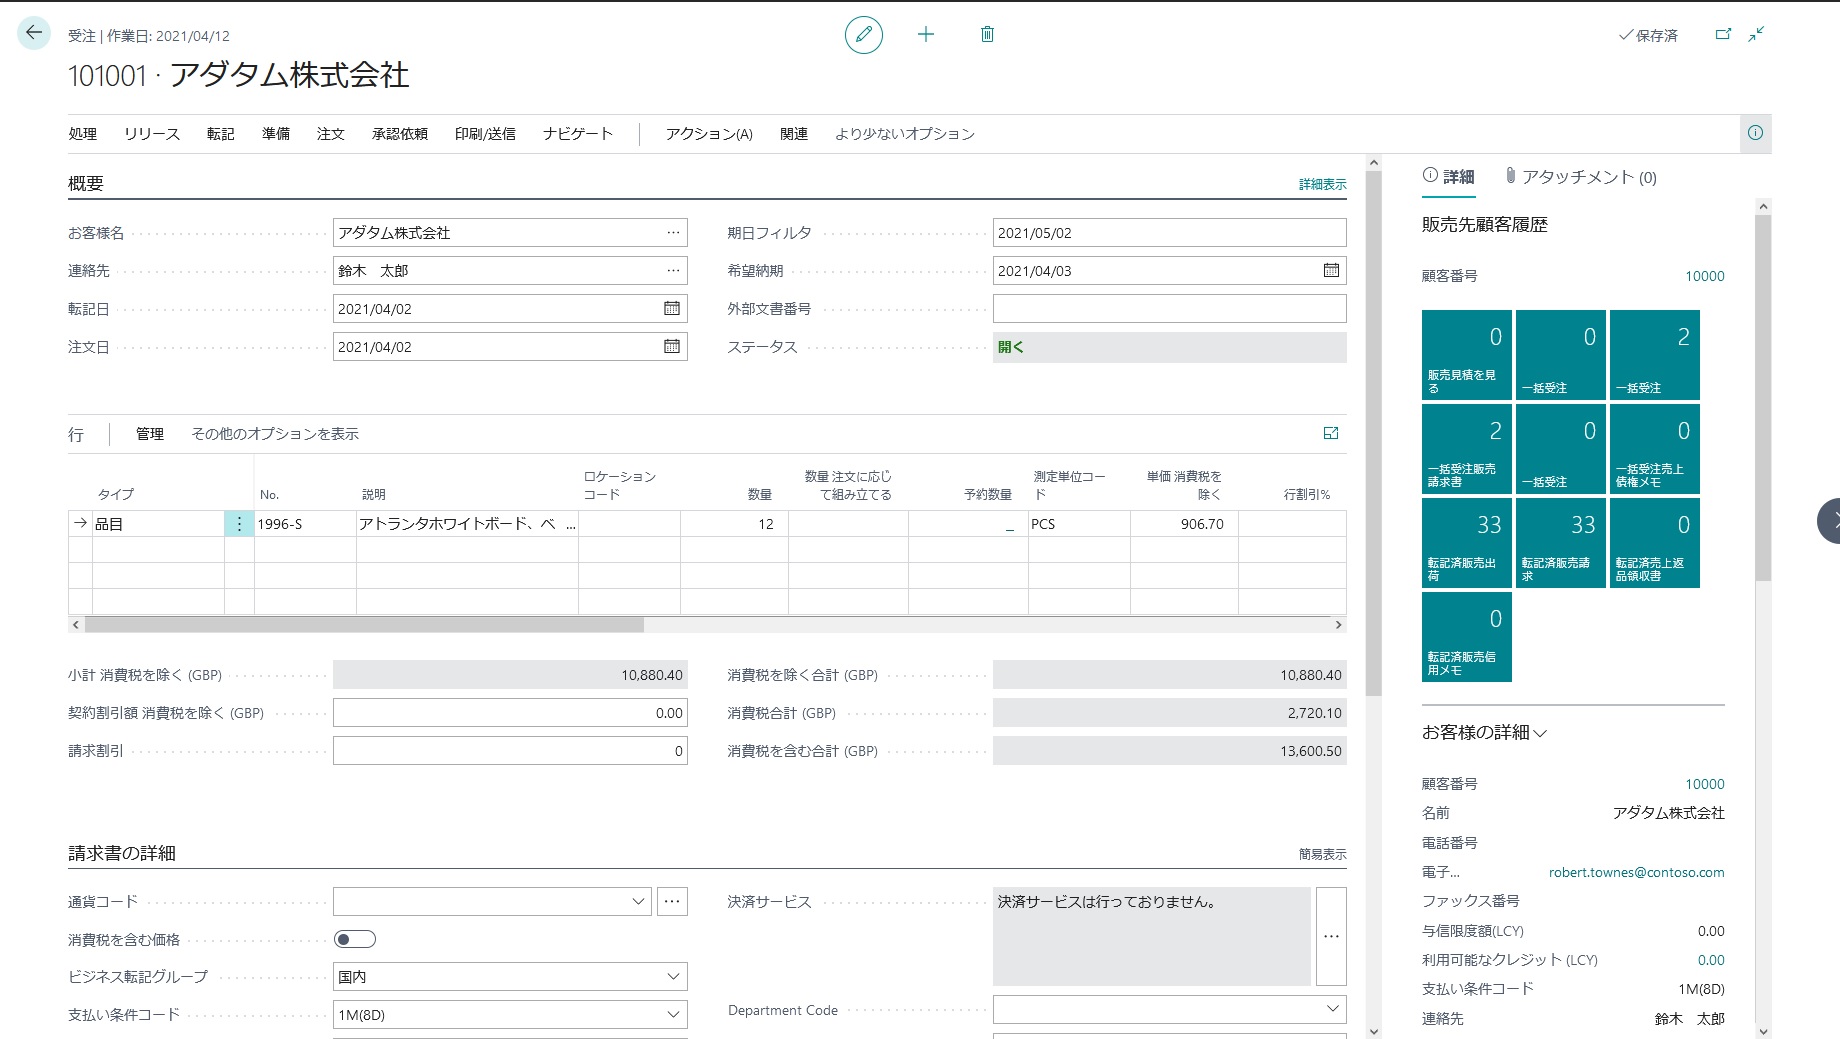1840x1039 pixels.
Task: Open the 準備 menu
Action: [276, 134]
